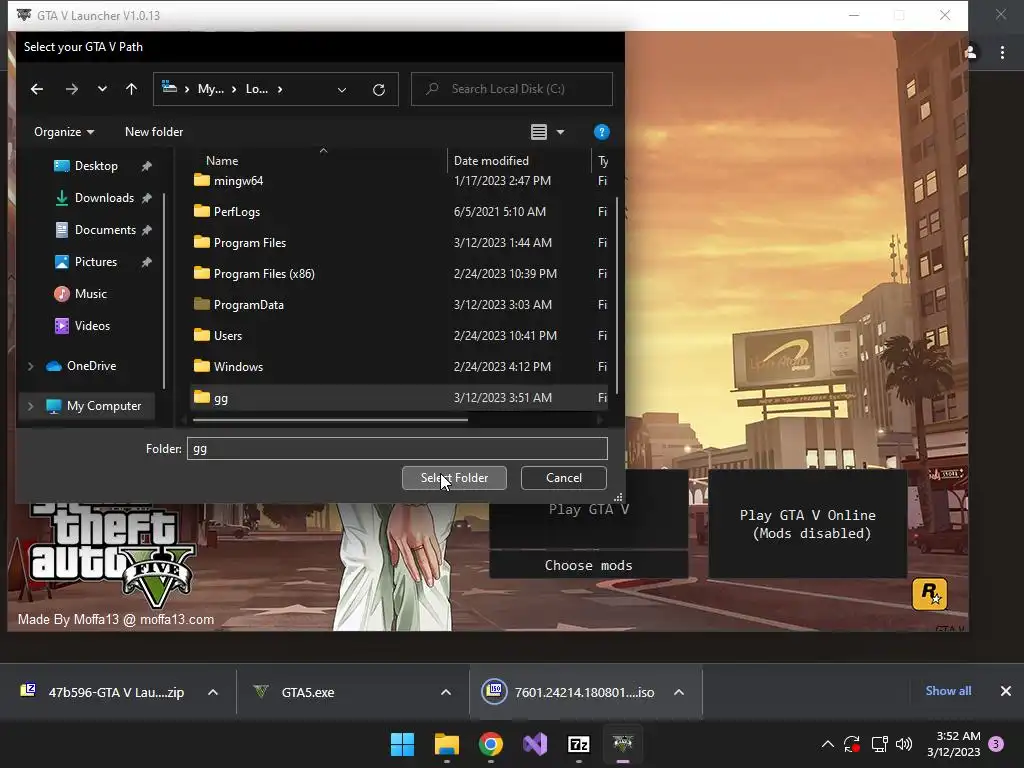The image size is (1024, 768).
Task: Expand the OneDrive tree node
Action: (30, 366)
